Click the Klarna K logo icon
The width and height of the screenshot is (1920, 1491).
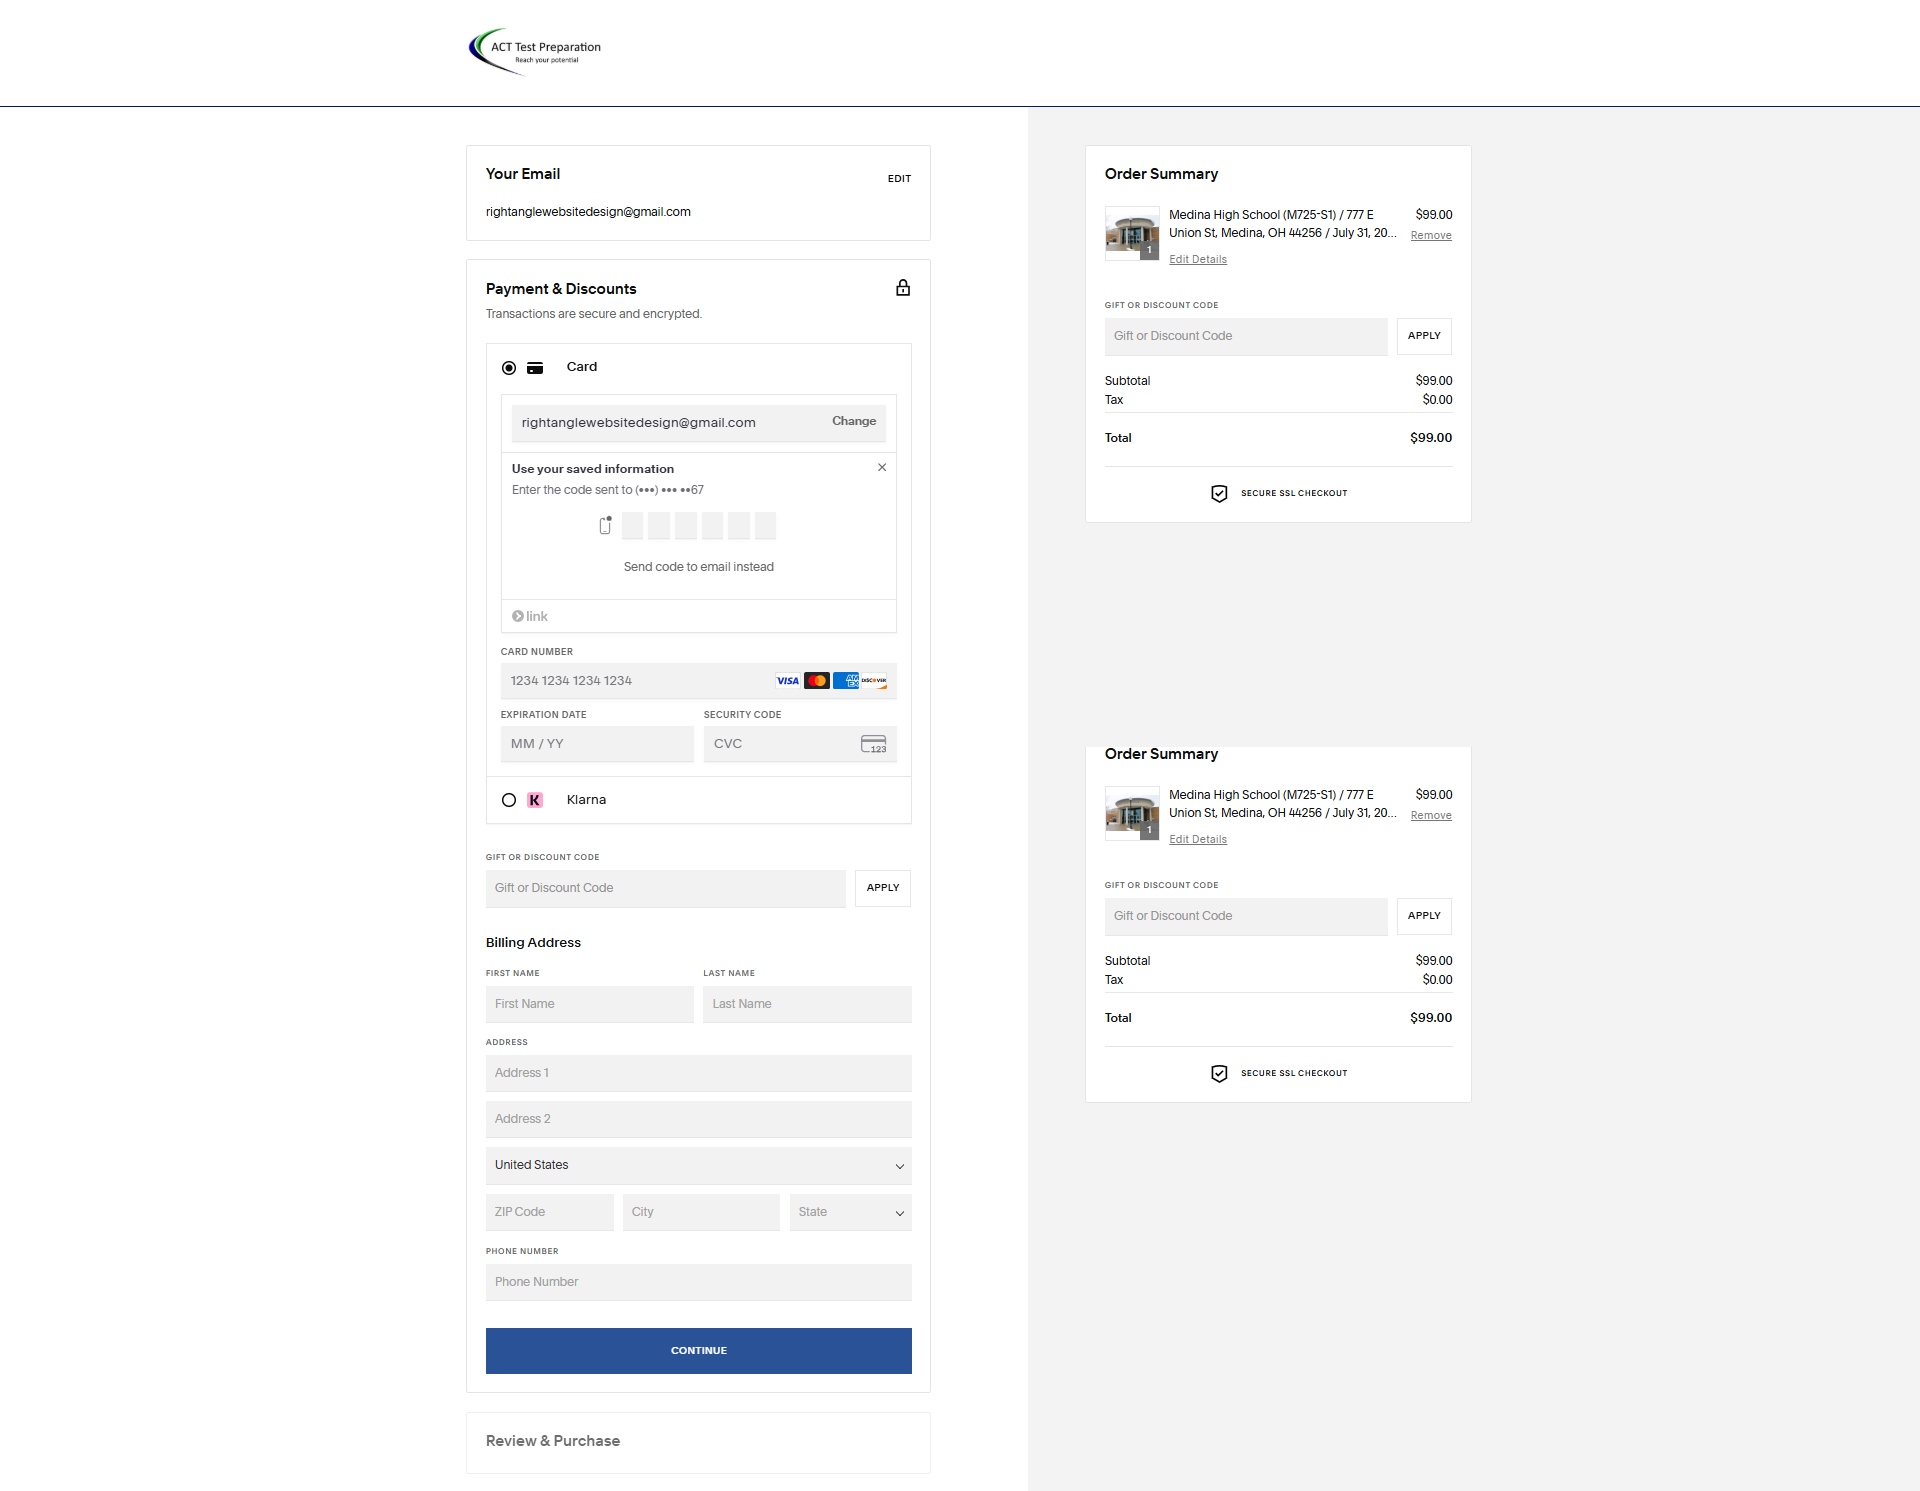click(535, 800)
